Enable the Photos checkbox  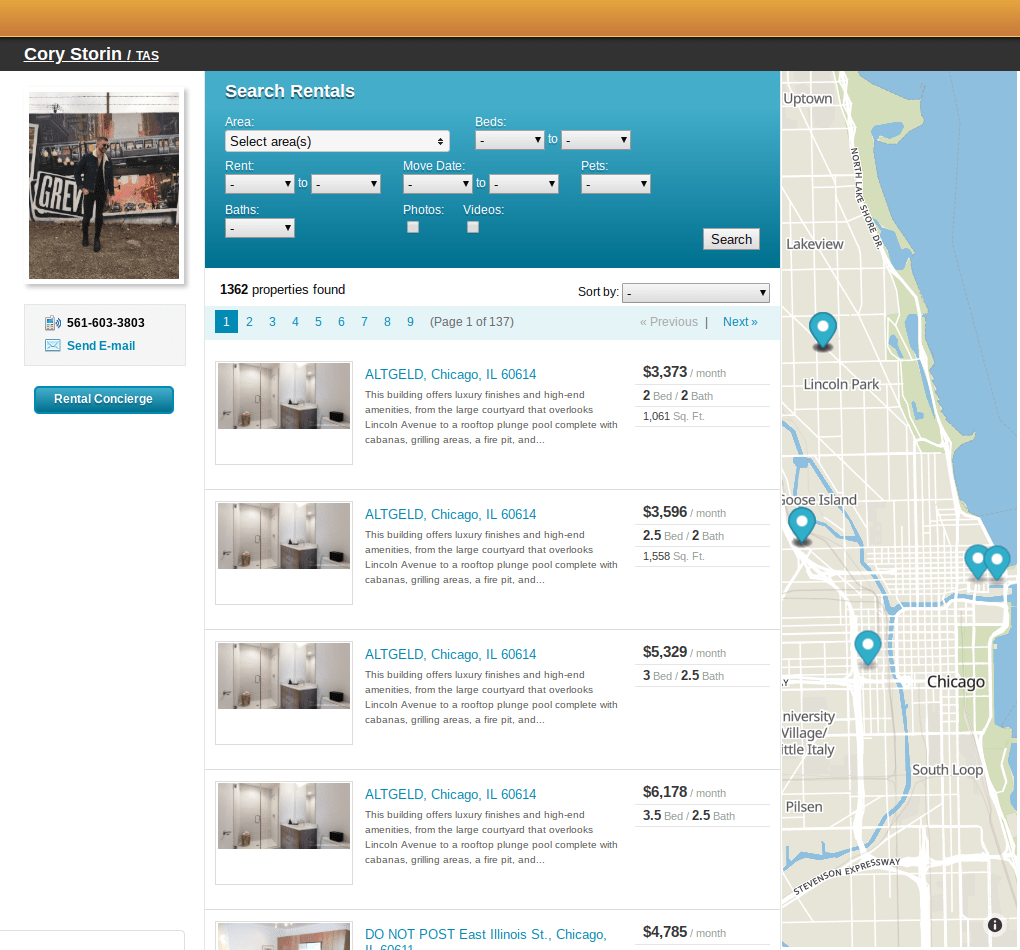pyautogui.click(x=413, y=227)
